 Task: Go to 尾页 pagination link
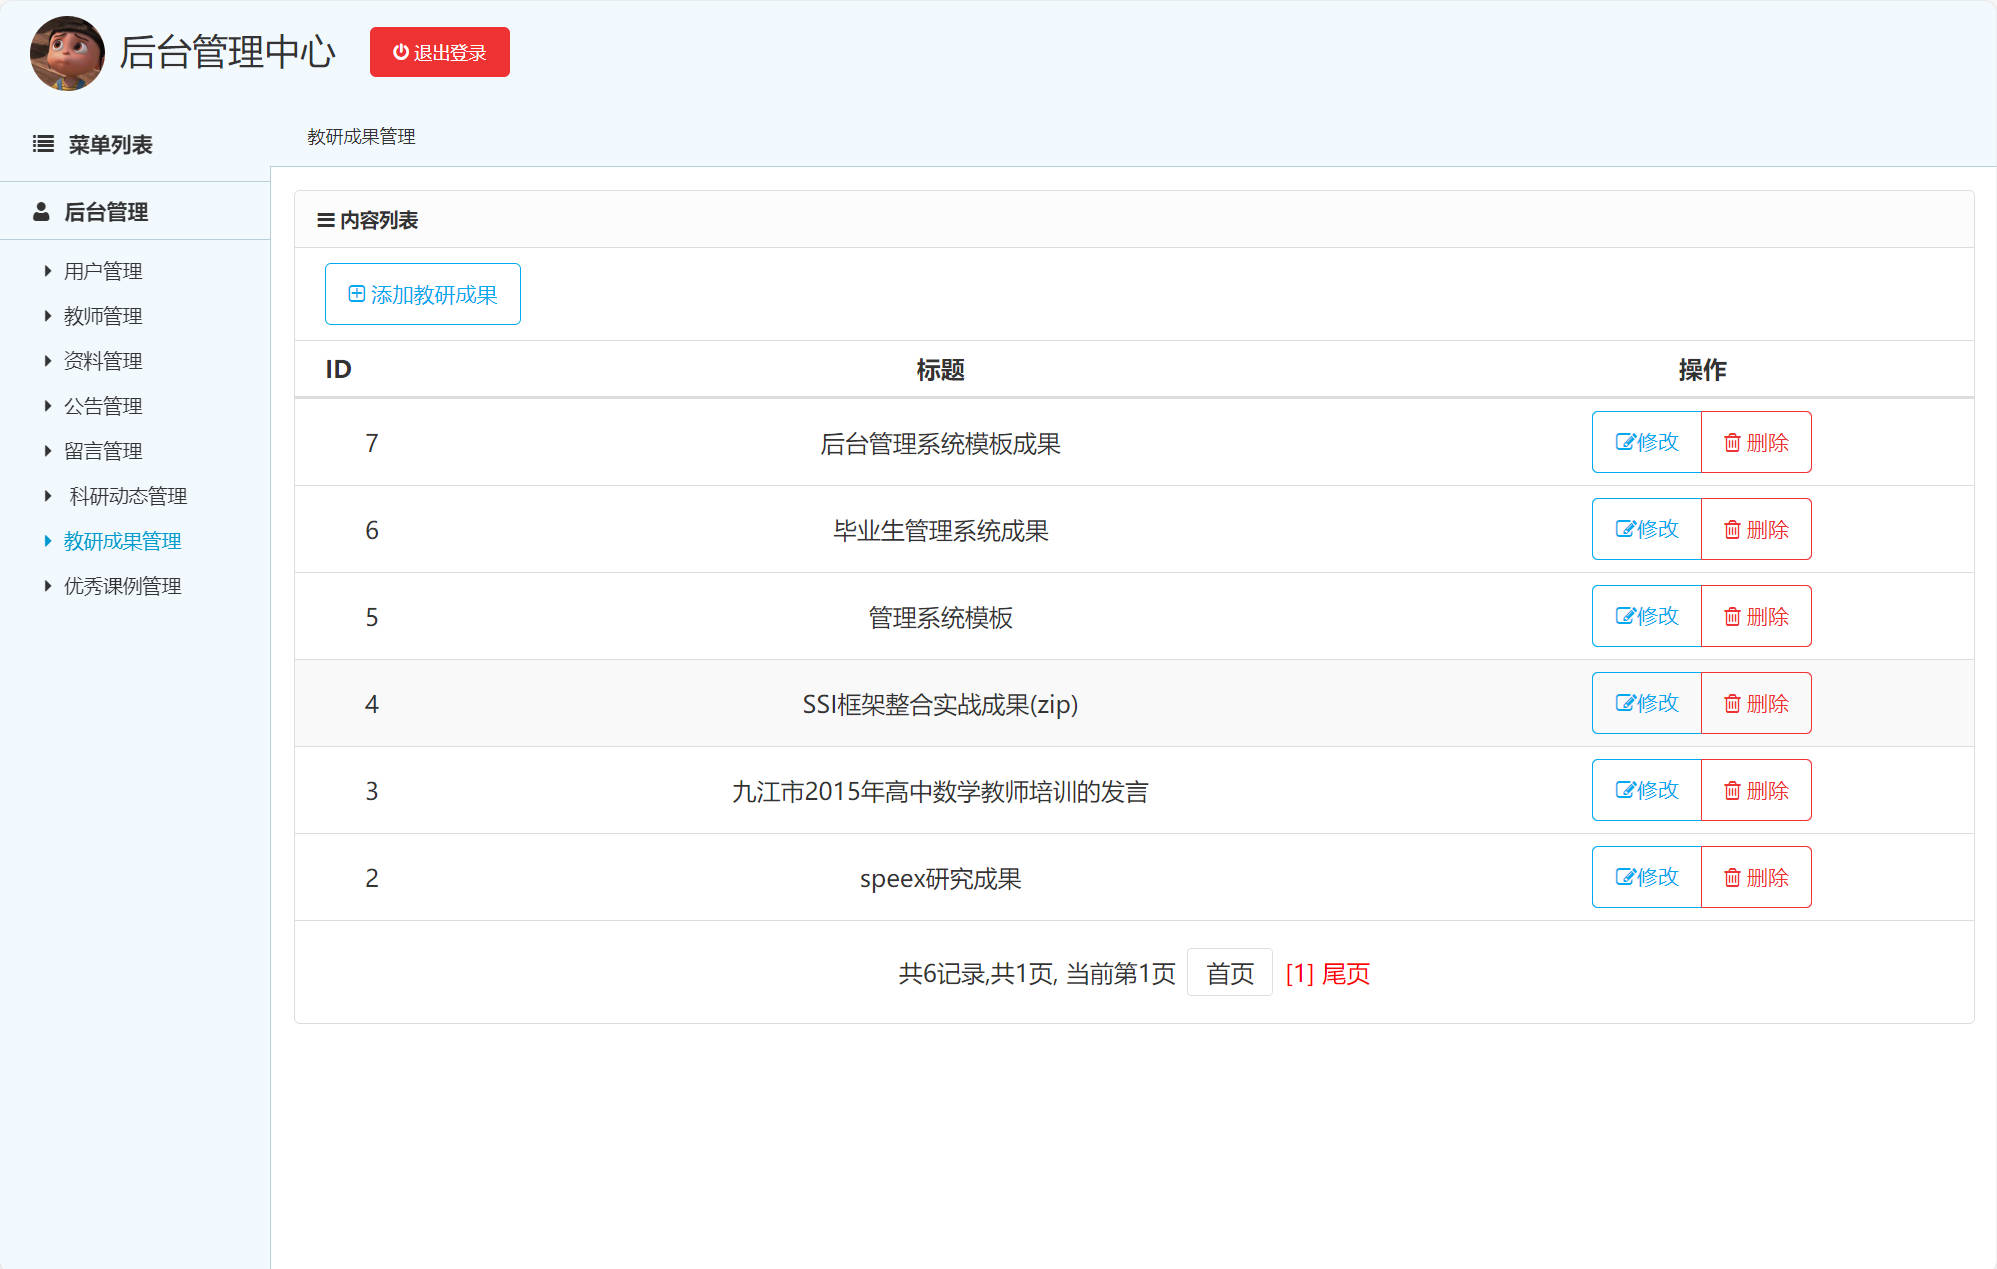1346,973
